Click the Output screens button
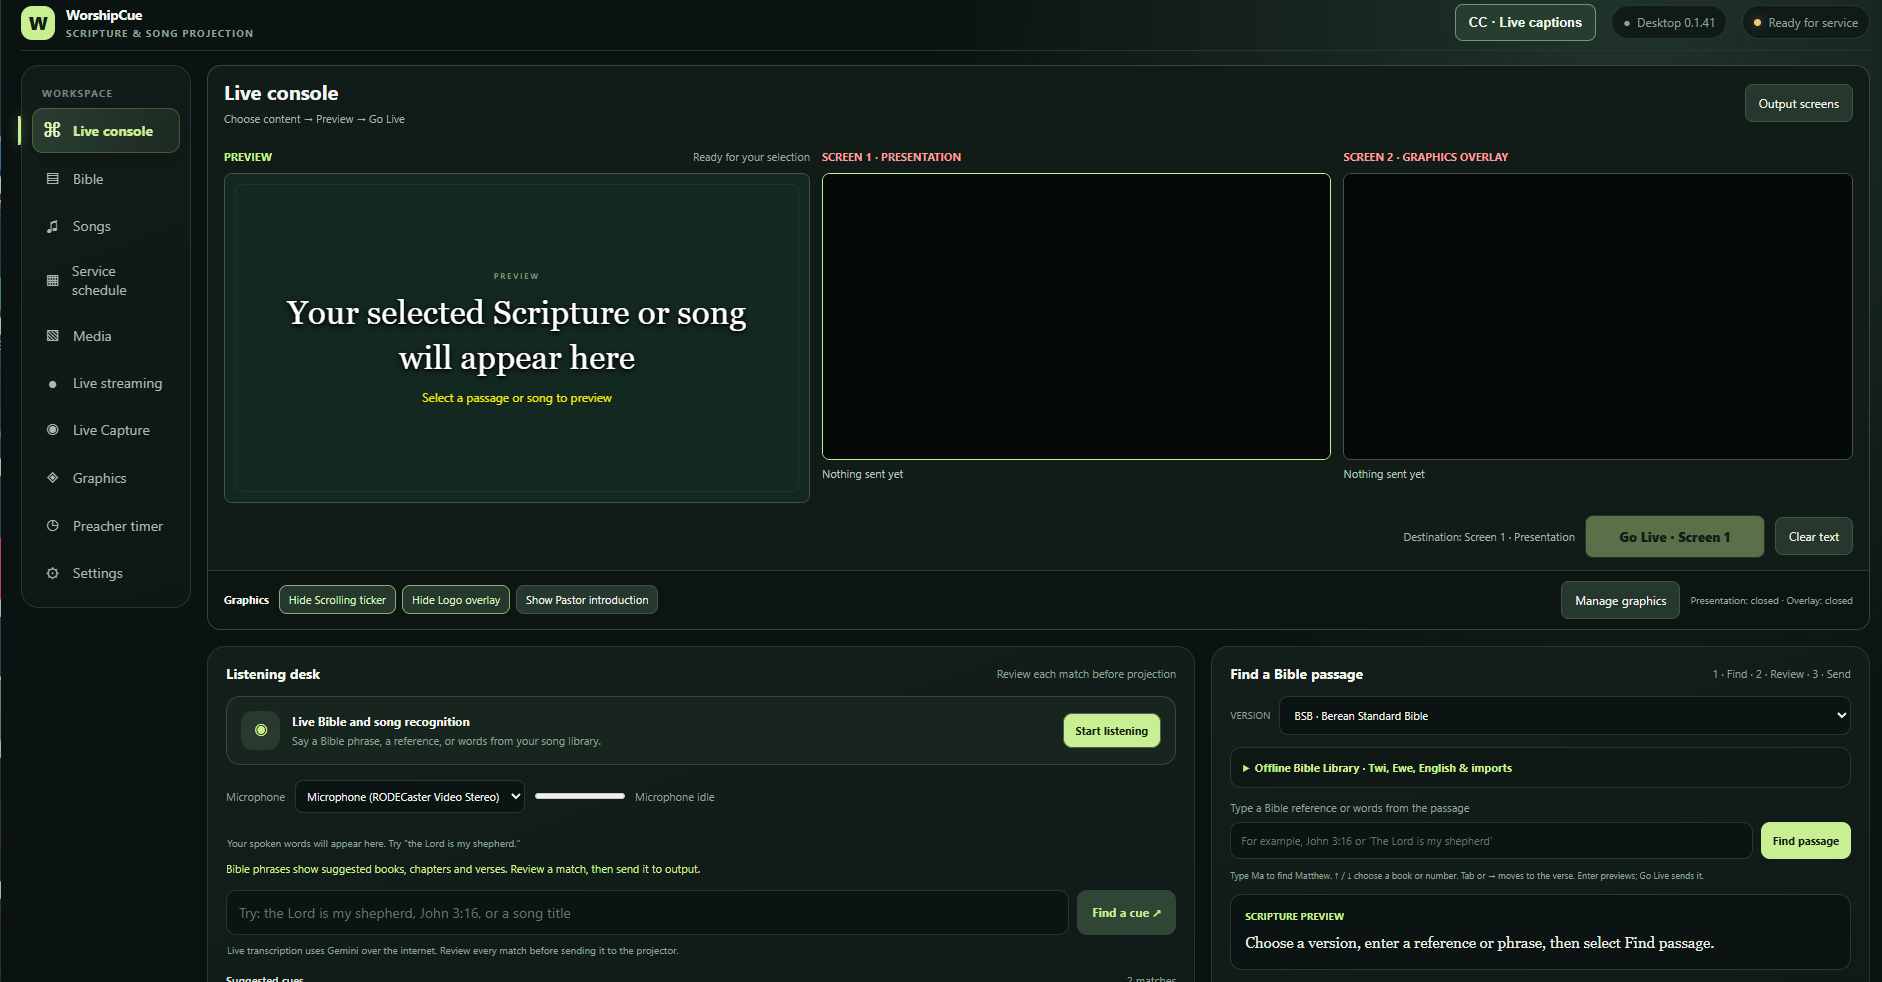The height and width of the screenshot is (982, 1882). (1798, 103)
